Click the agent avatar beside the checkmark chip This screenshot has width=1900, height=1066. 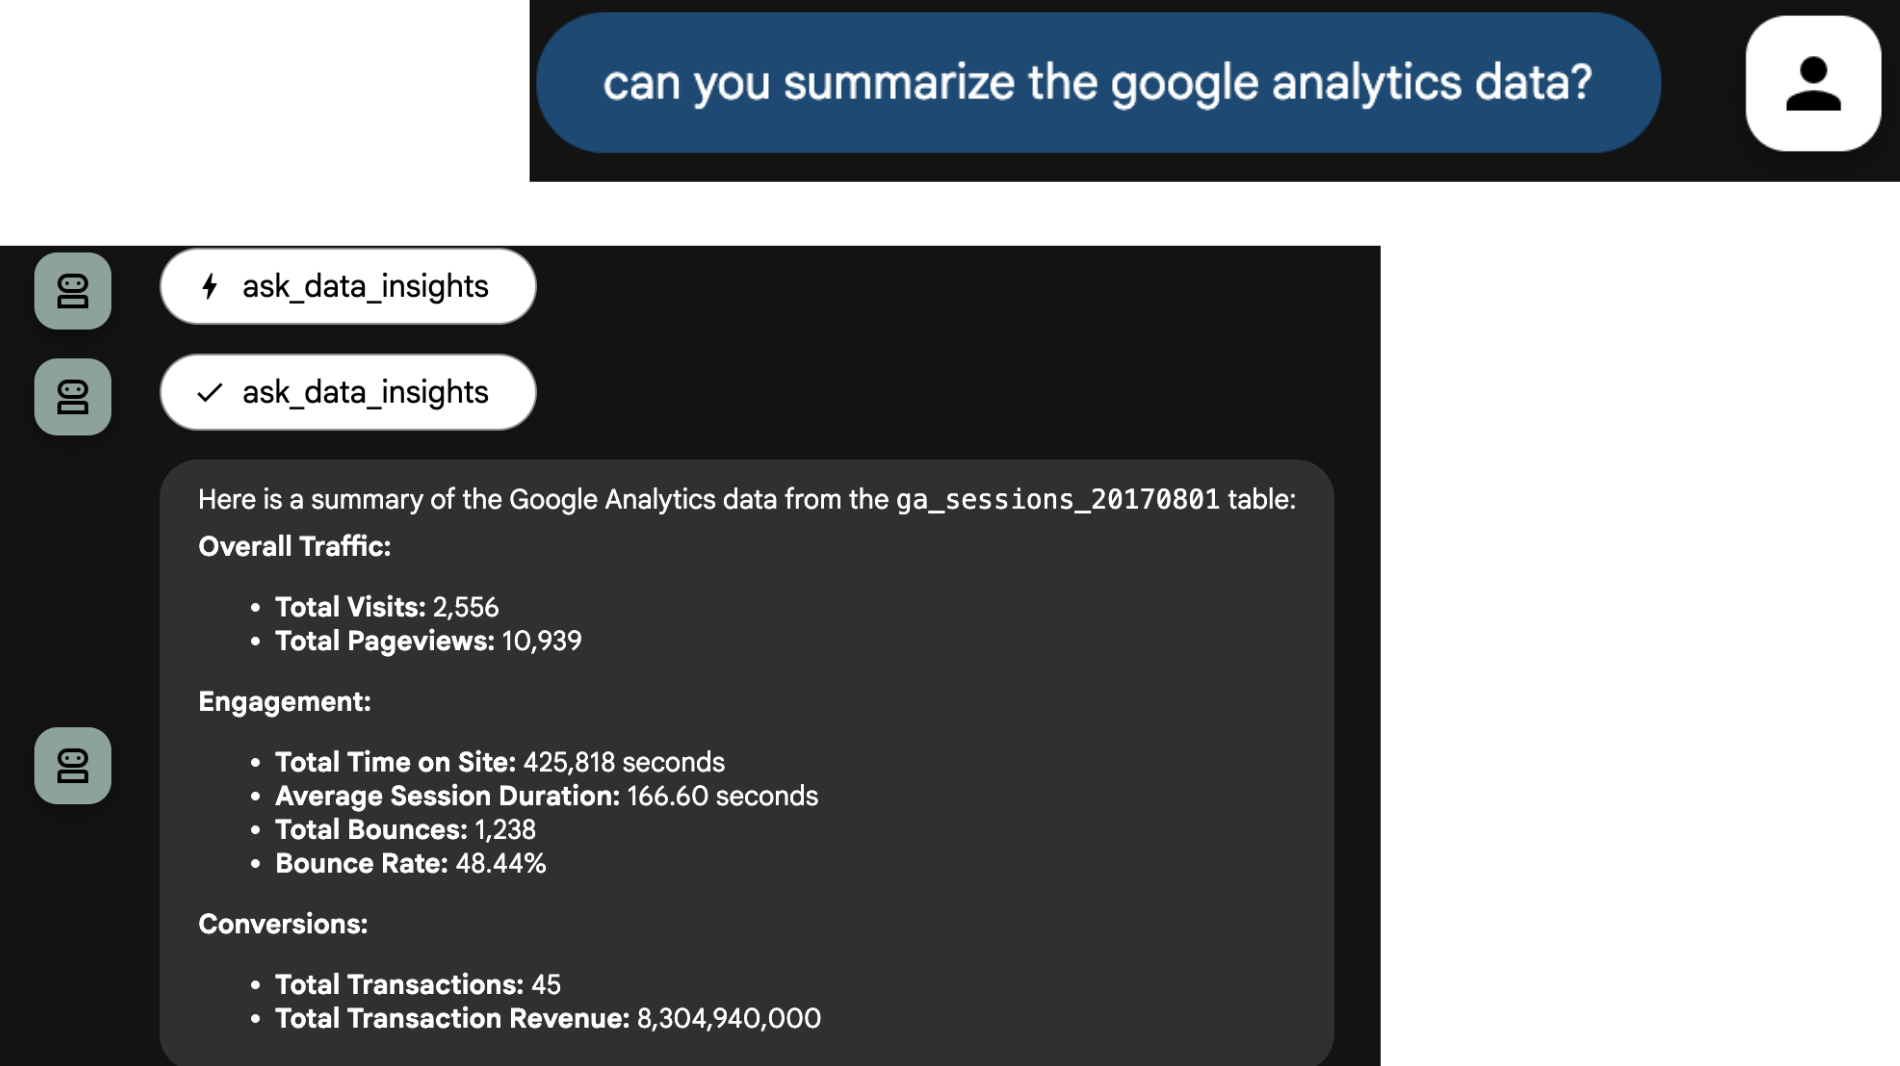point(73,397)
